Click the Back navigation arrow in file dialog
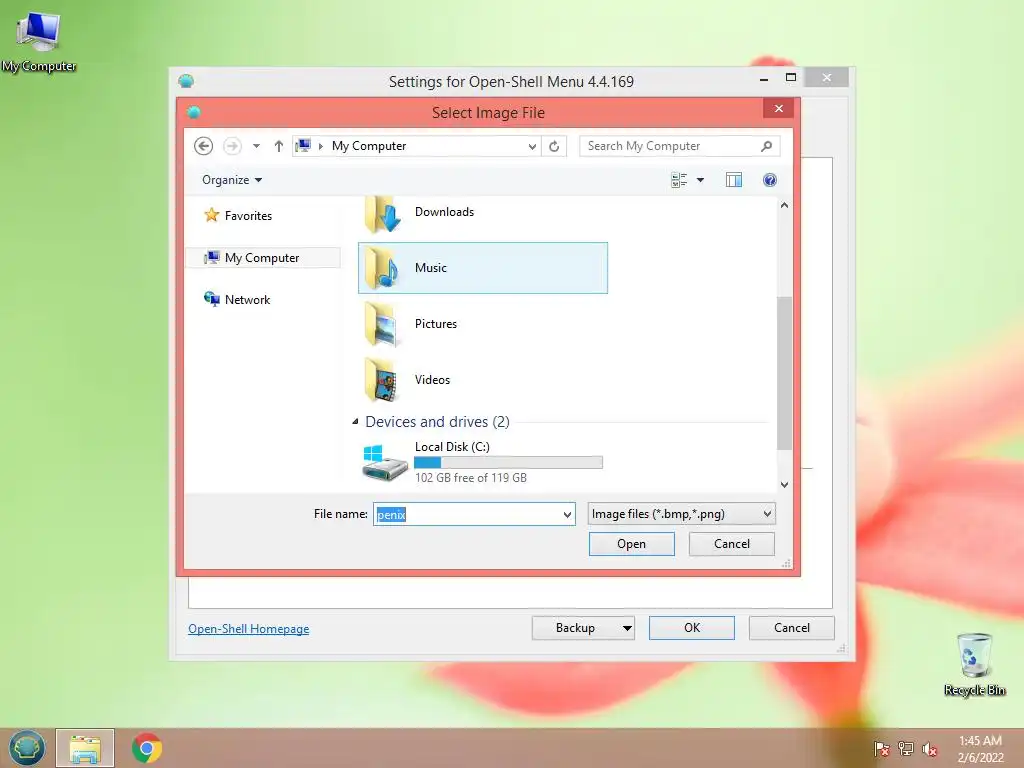 (x=204, y=146)
